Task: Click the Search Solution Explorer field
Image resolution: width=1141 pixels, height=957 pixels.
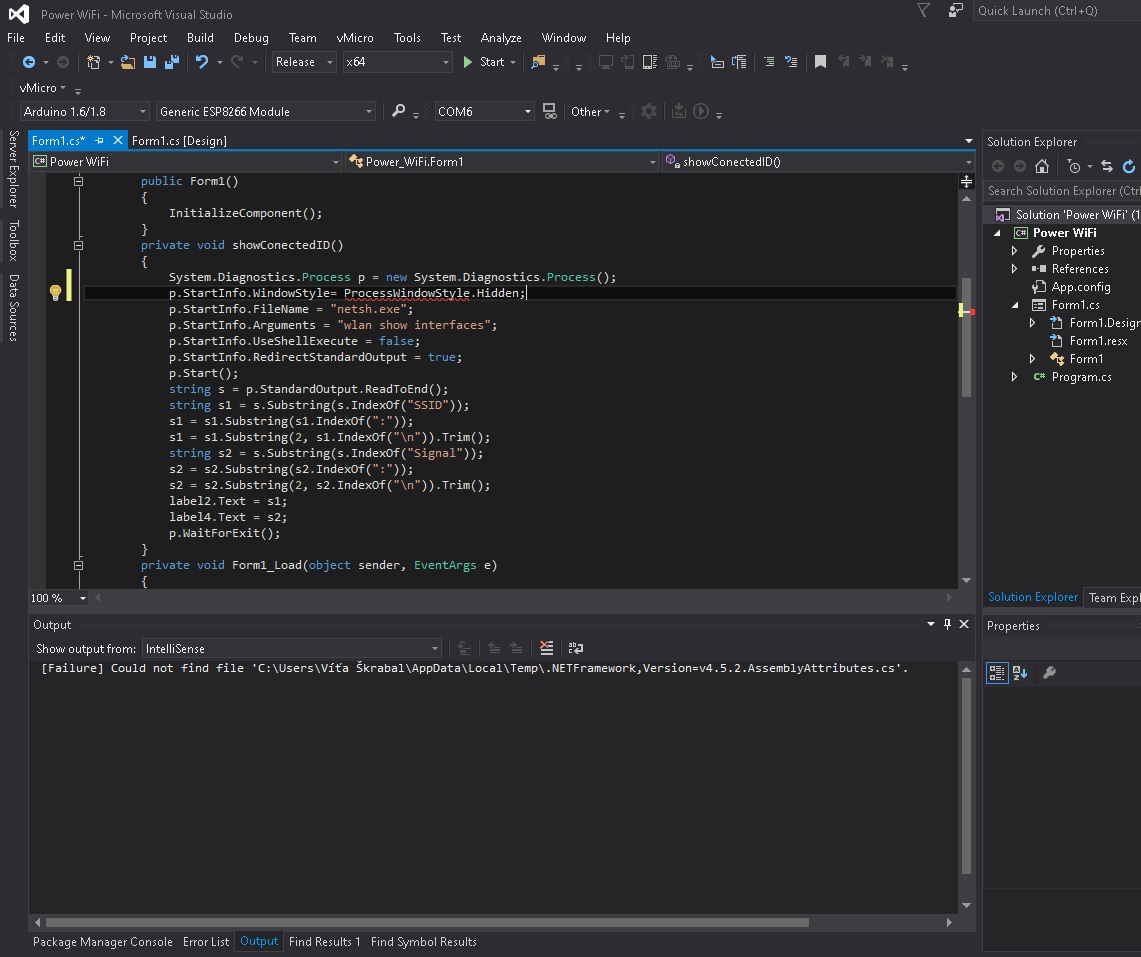Action: [x=1062, y=191]
